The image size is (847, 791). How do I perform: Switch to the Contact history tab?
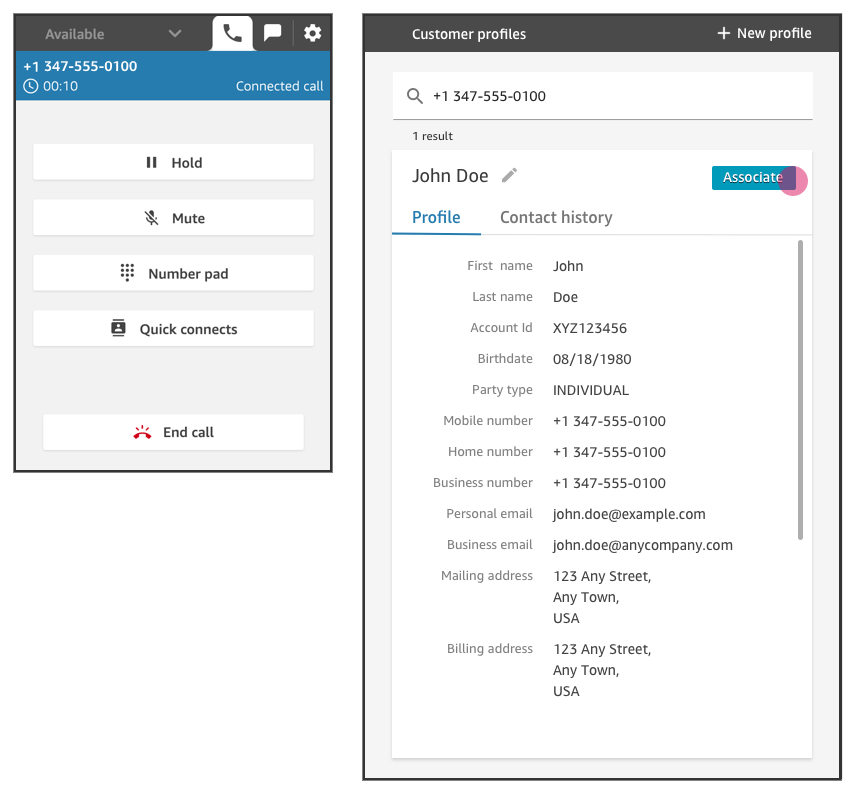pos(556,217)
